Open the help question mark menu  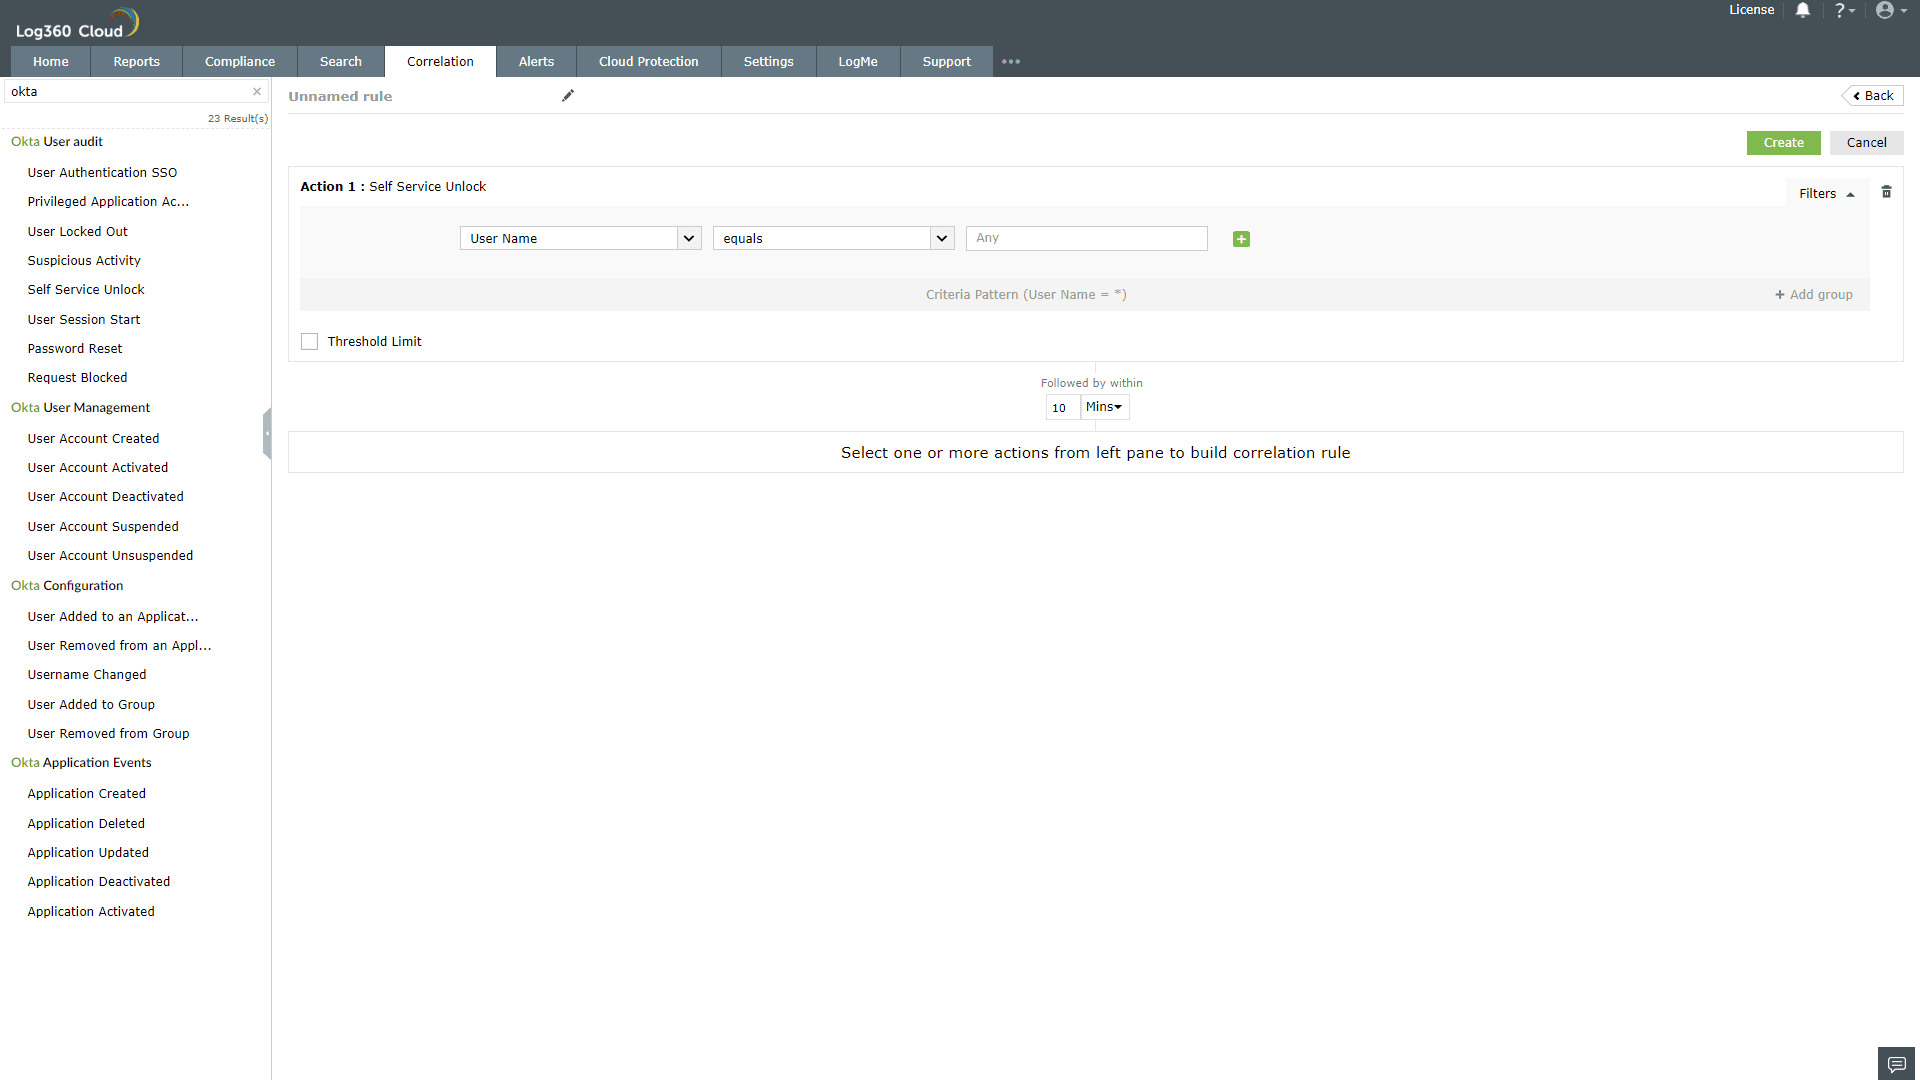click(1844, 10)
